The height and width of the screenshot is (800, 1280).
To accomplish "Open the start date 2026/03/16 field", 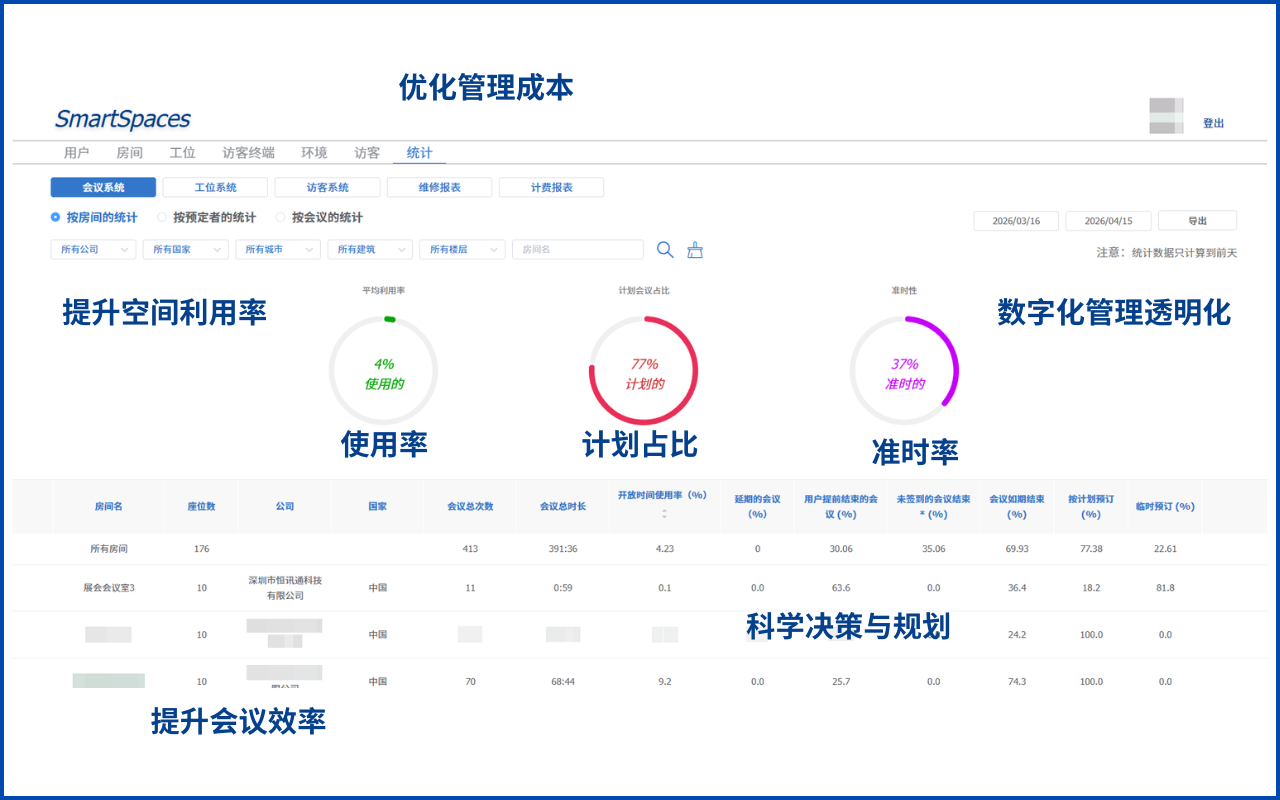I will 1016,221.
